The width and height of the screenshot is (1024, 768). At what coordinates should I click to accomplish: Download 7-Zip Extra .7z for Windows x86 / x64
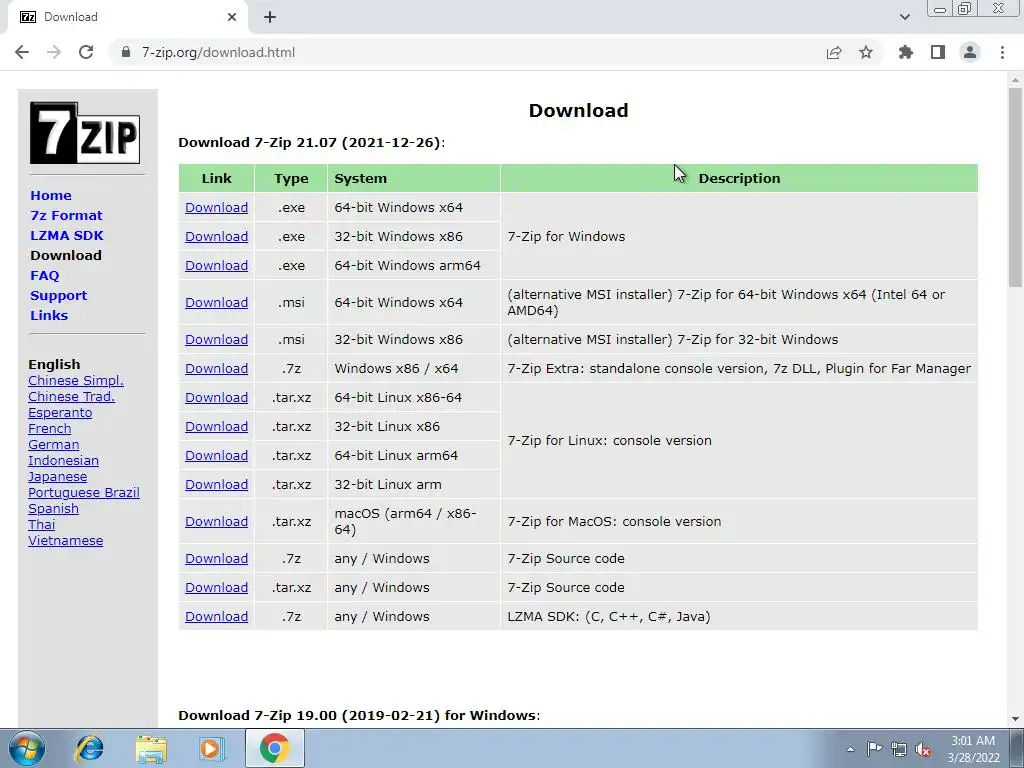tap(216, 368)
